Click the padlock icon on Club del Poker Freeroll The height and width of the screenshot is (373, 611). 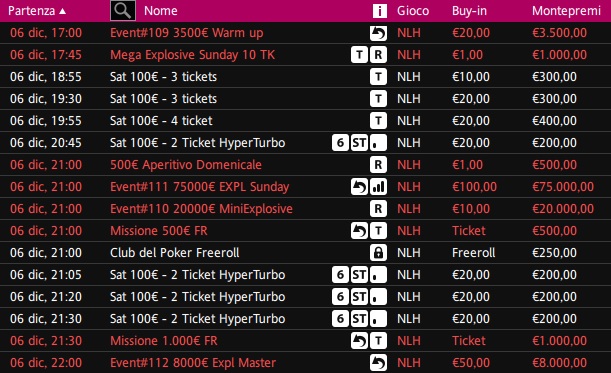pos(378,253)
